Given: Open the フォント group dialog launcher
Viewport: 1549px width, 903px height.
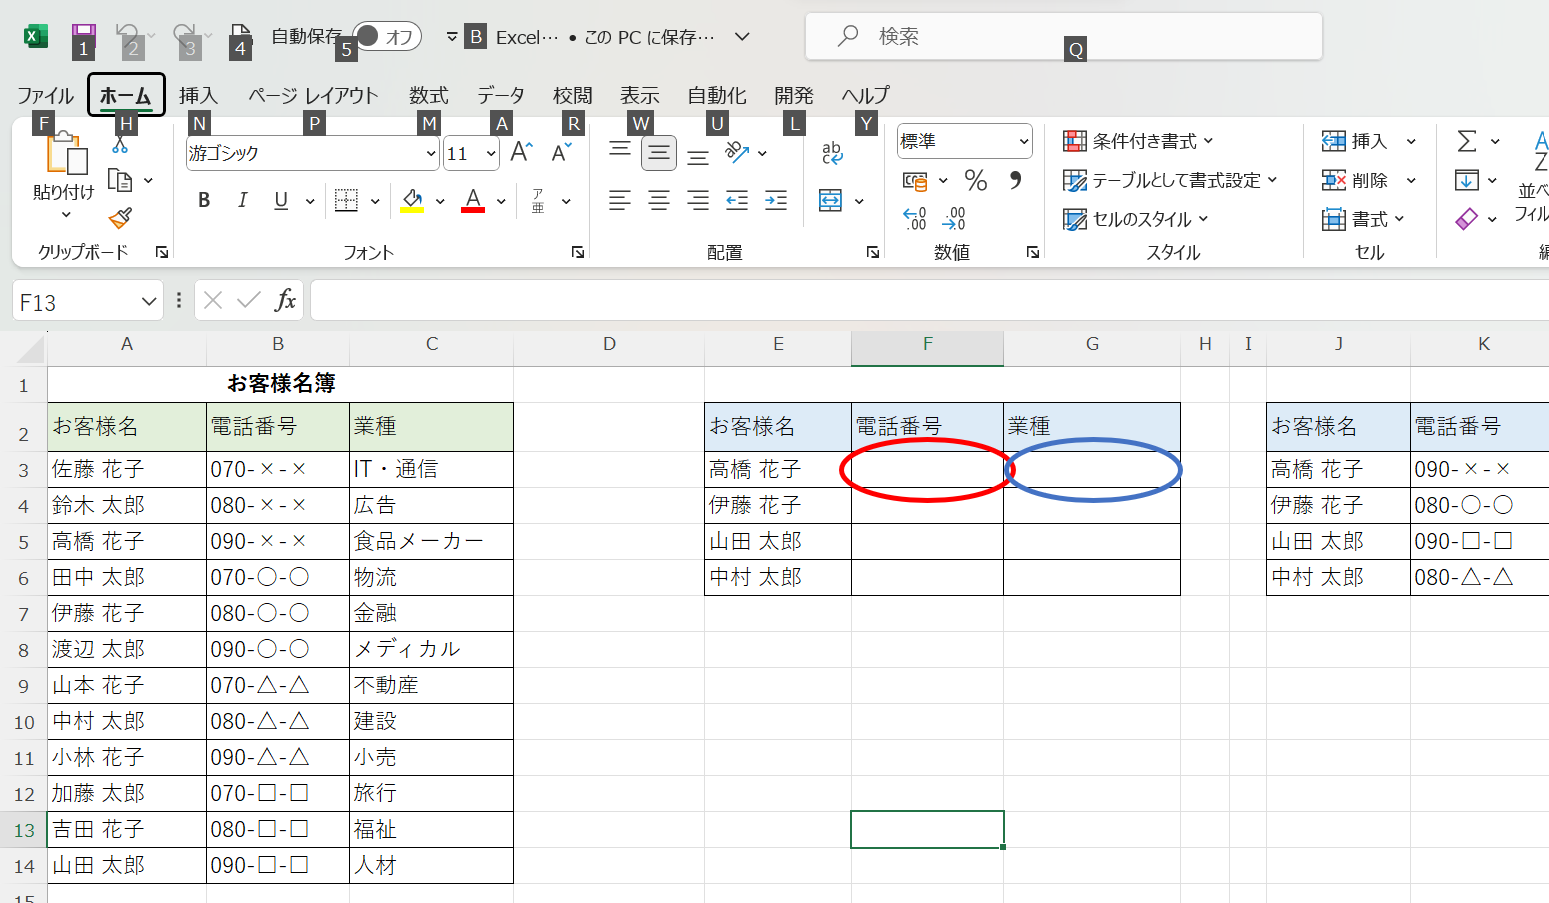Looking at the screenshot, I should [578, 253].
